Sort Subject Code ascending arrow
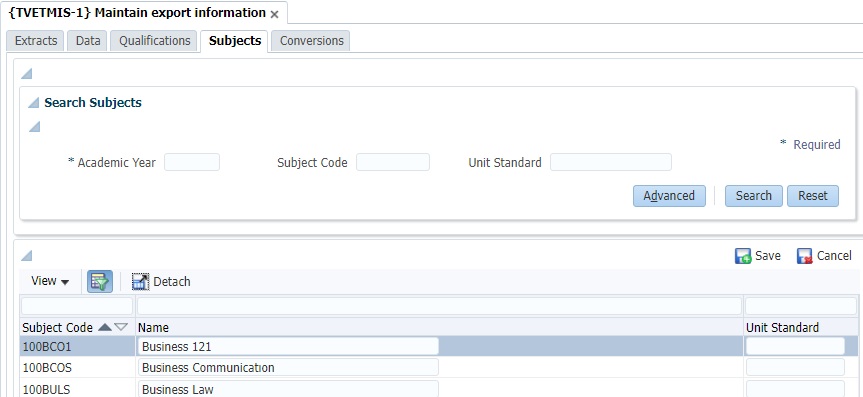Viewport: 863px width, 397px height. [105, 327]
